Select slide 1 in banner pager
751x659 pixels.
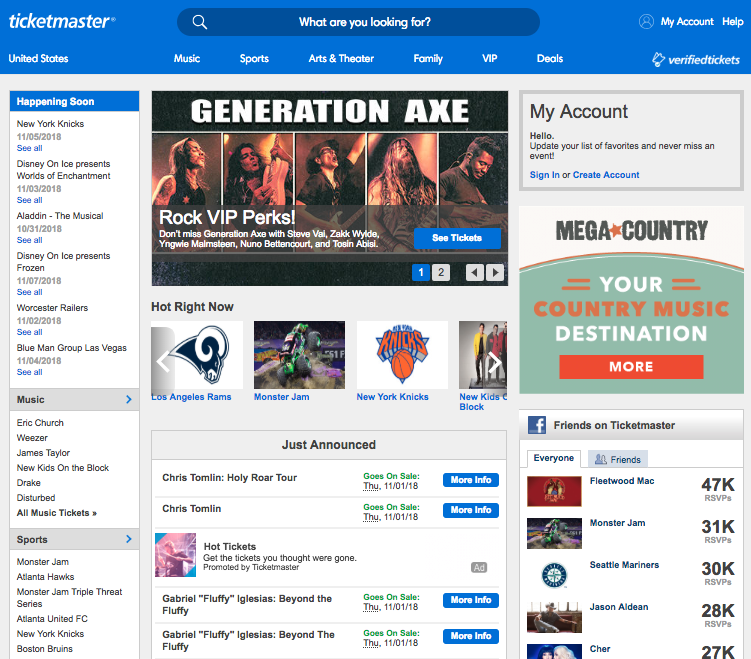pyautogui.click(x=421, y=273)
